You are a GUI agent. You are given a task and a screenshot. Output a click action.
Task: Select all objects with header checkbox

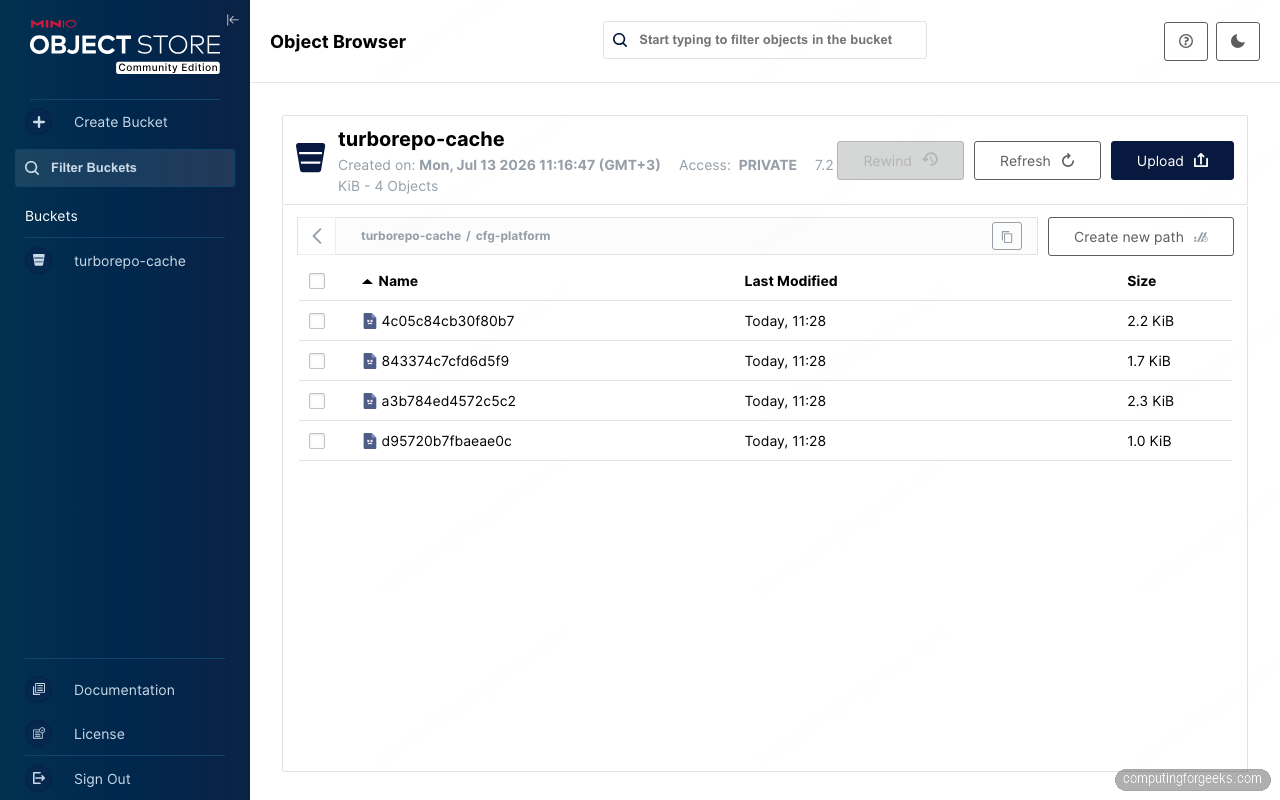click(x=317, y=281)
